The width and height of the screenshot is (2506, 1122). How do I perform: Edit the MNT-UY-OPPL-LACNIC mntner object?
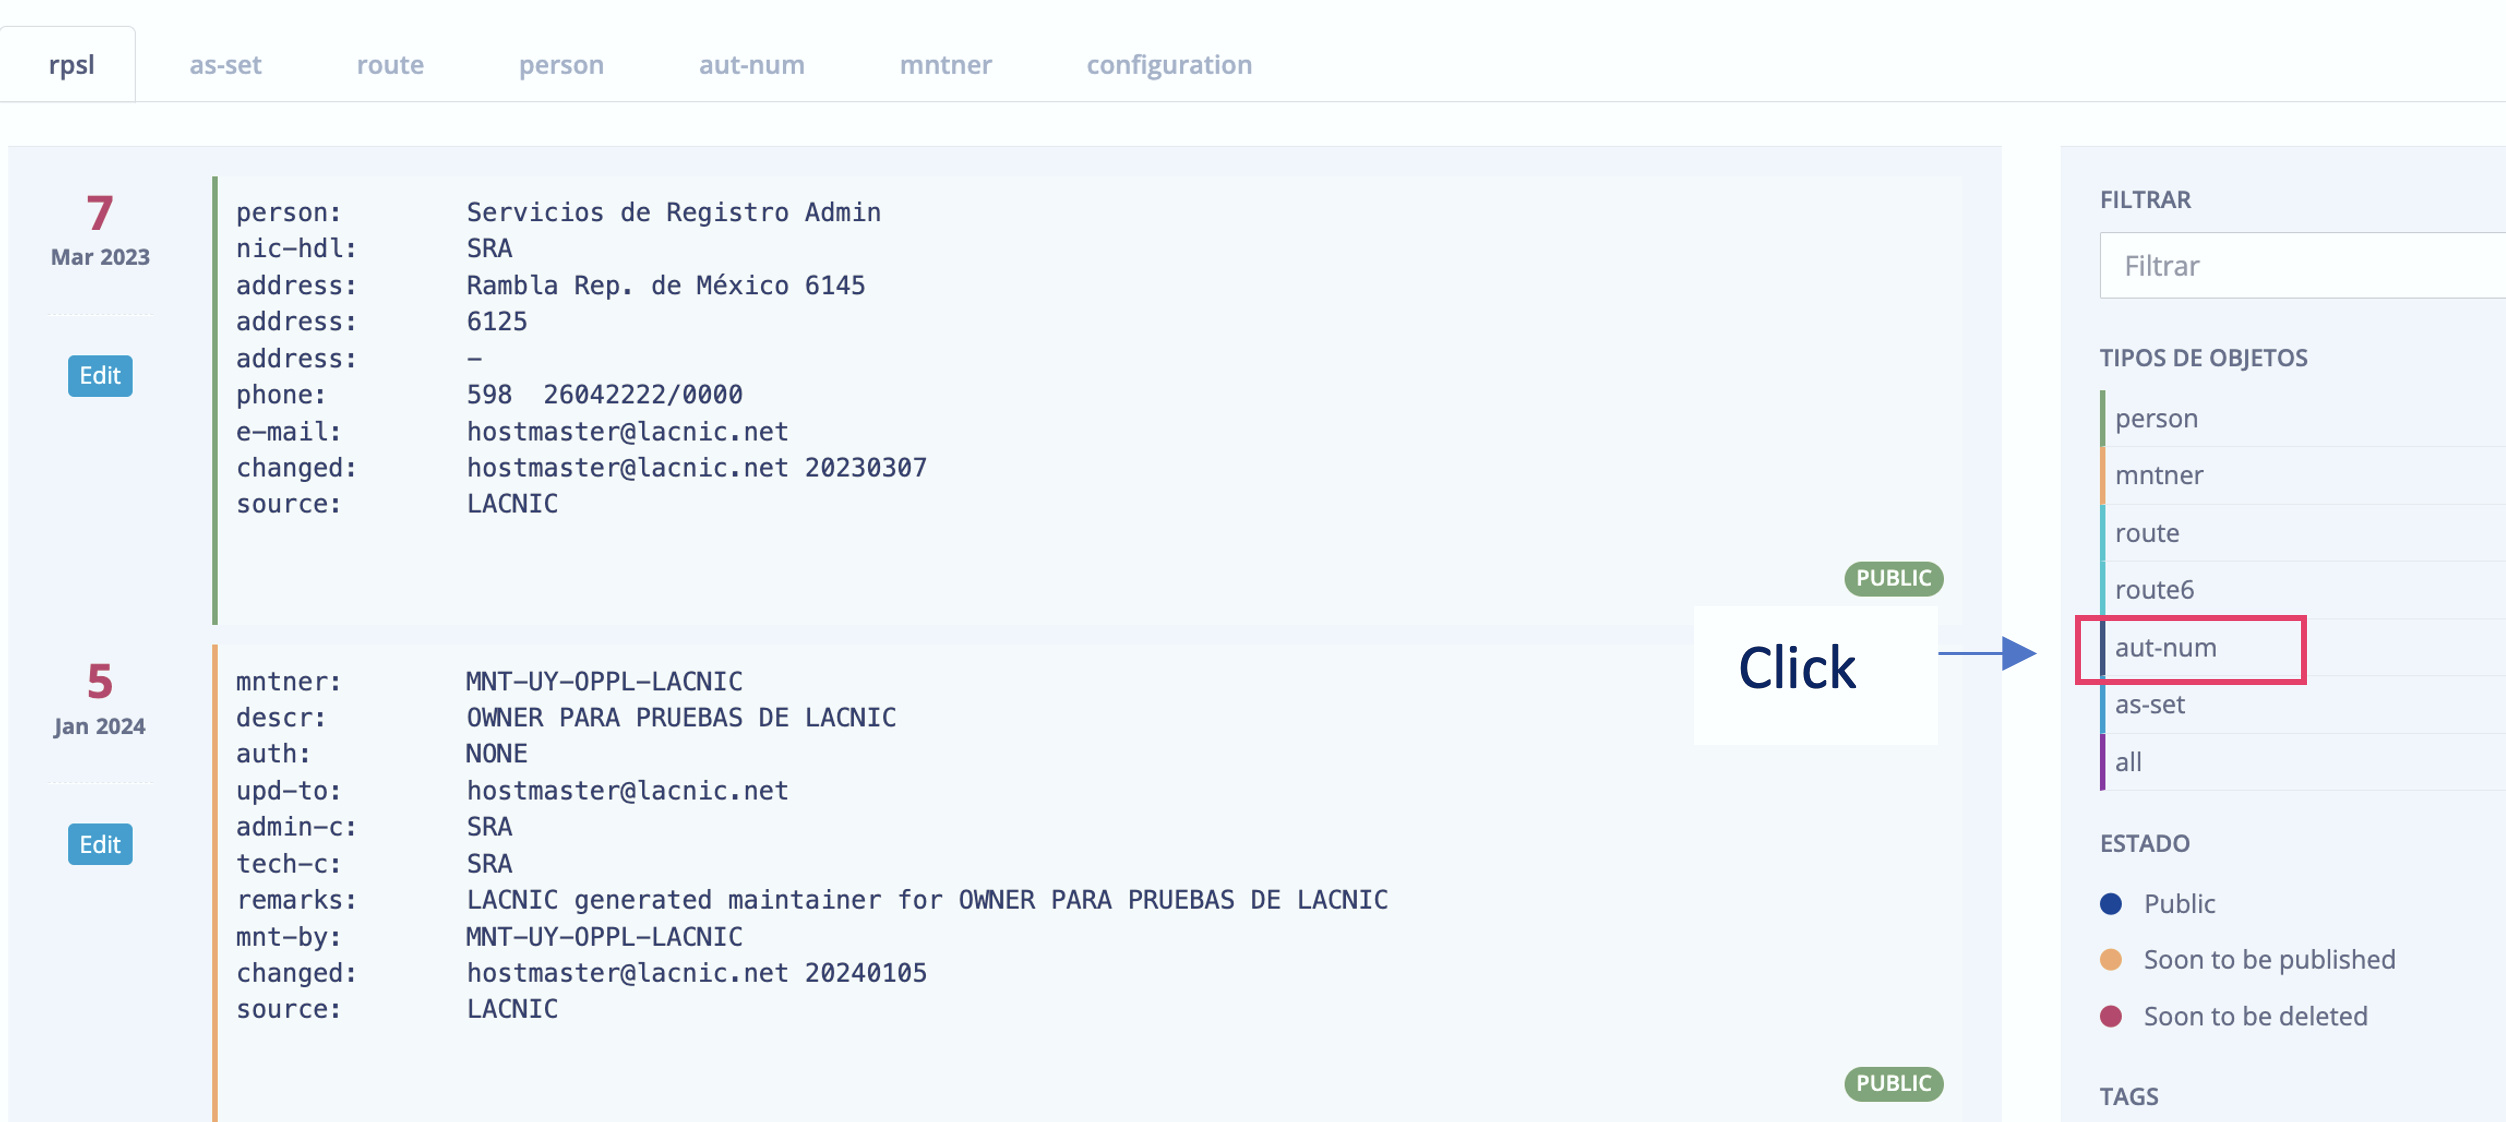click(100, 845)
